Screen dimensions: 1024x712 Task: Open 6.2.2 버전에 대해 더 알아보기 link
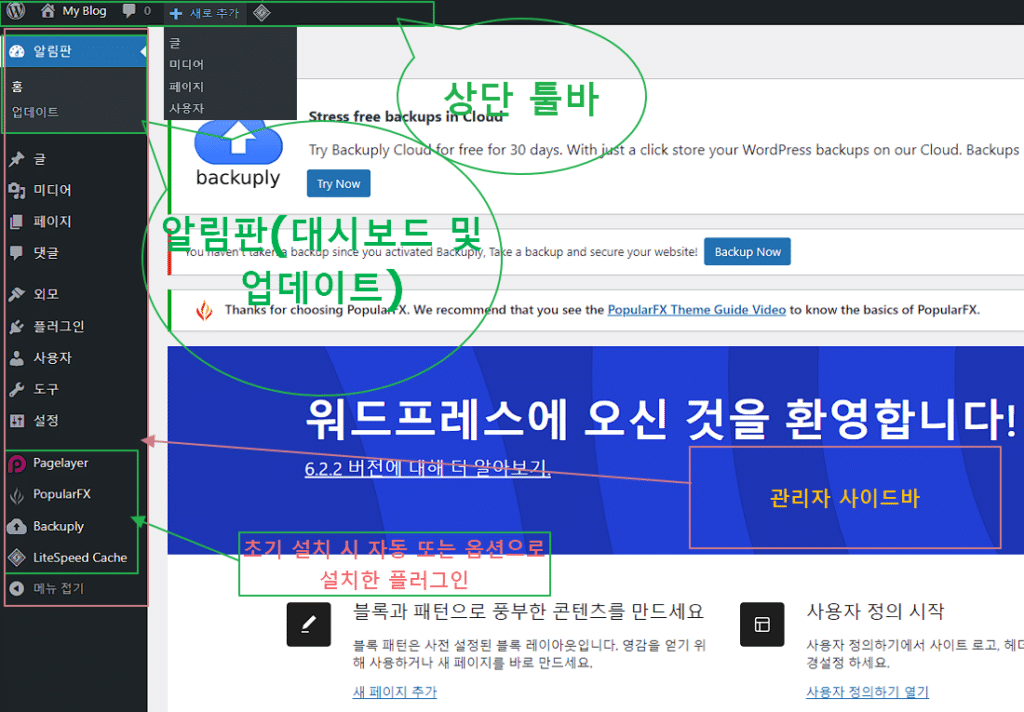pyautogui.click(x=427, y=468)
